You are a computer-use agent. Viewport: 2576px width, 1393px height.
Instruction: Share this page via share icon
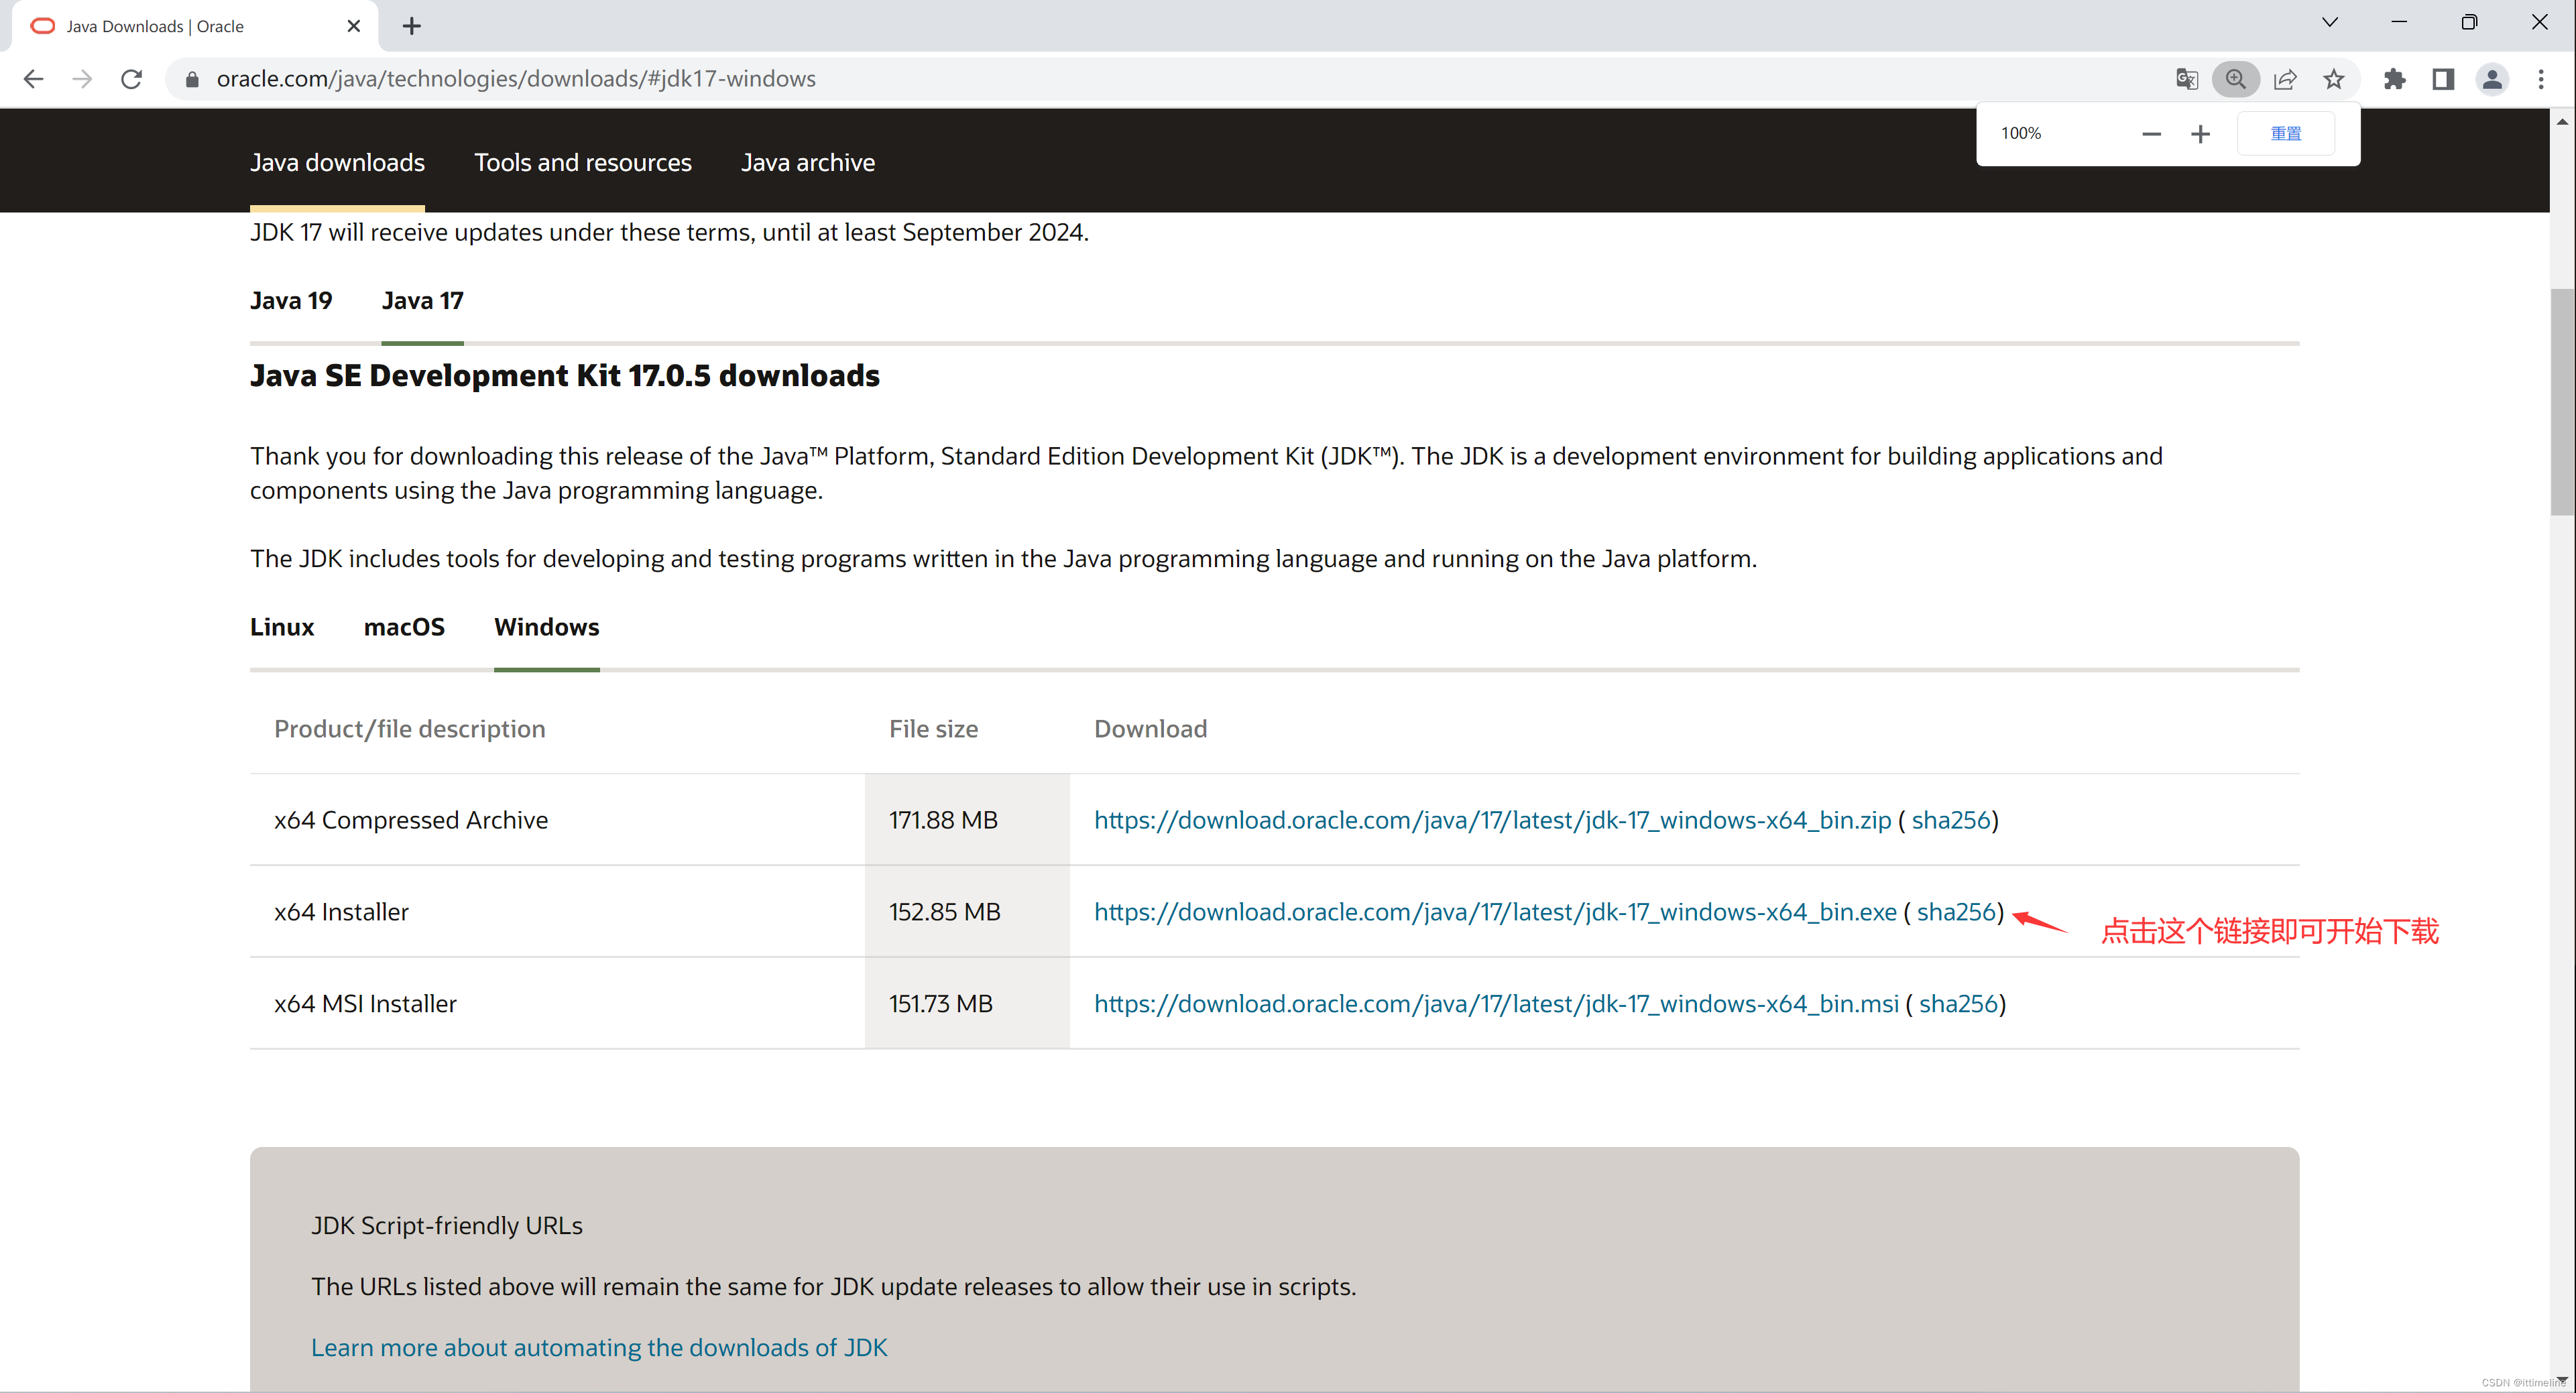2285,79
